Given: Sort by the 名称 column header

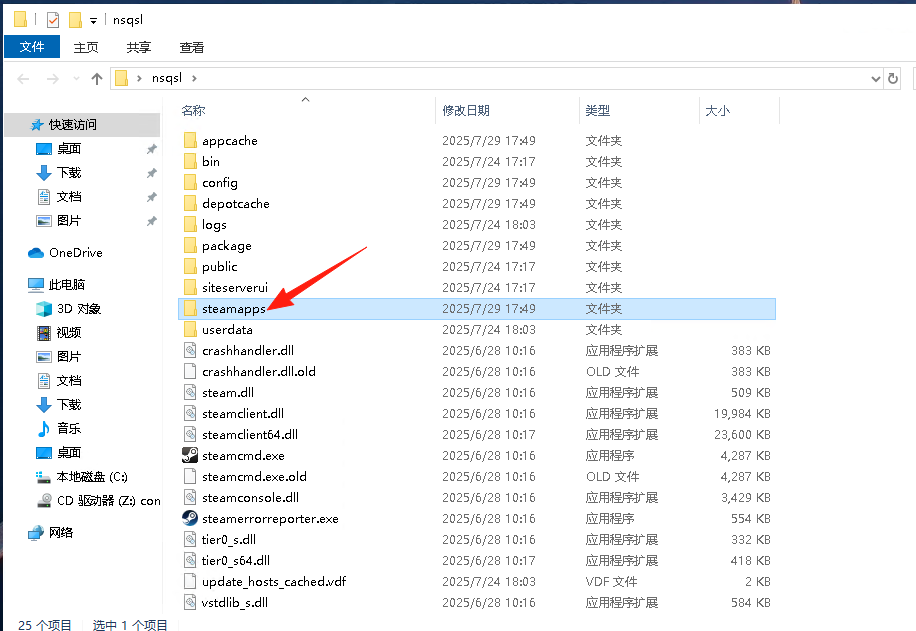Looking at the screenshot, I should 193,110.
